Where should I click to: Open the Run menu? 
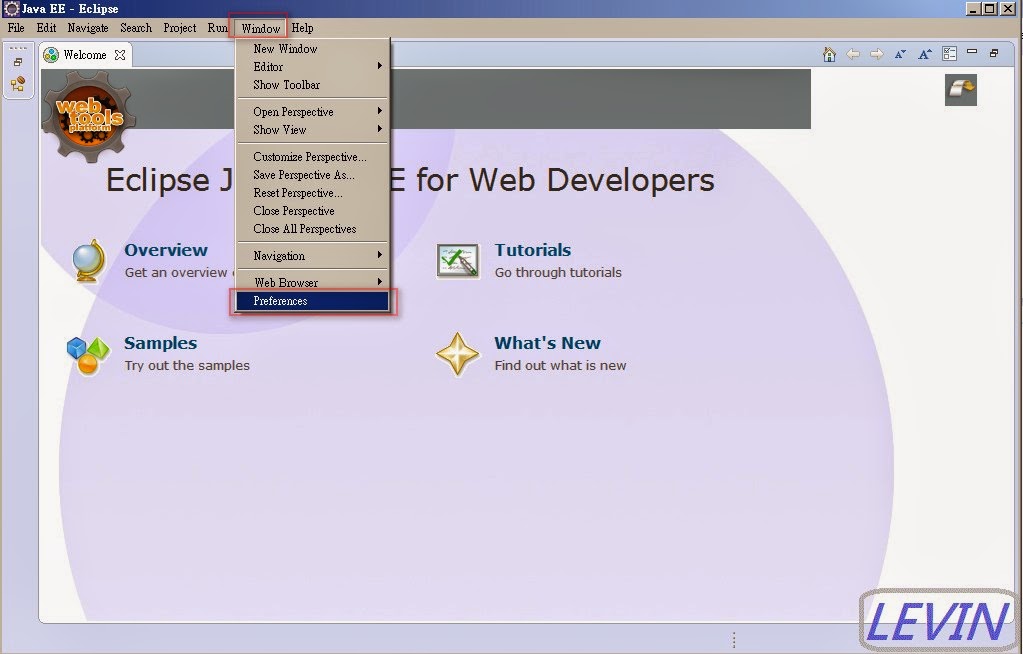[x=217, y=28]
